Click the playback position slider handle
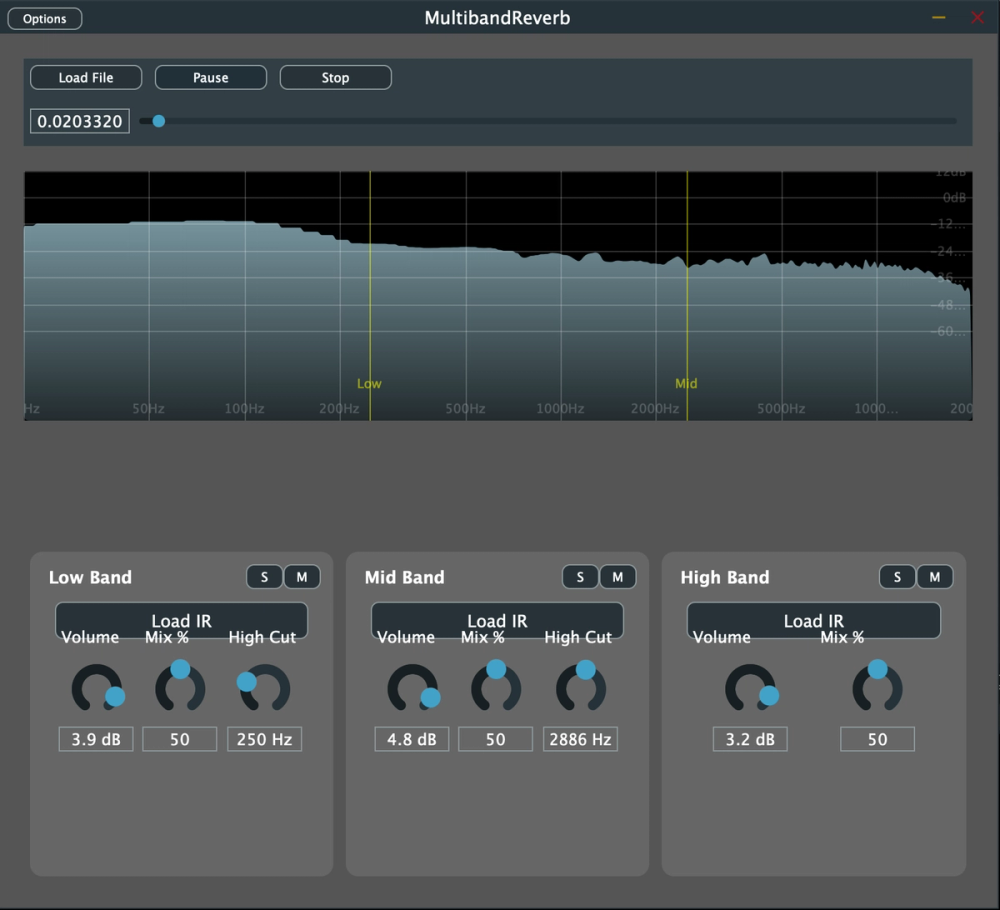 158,121
